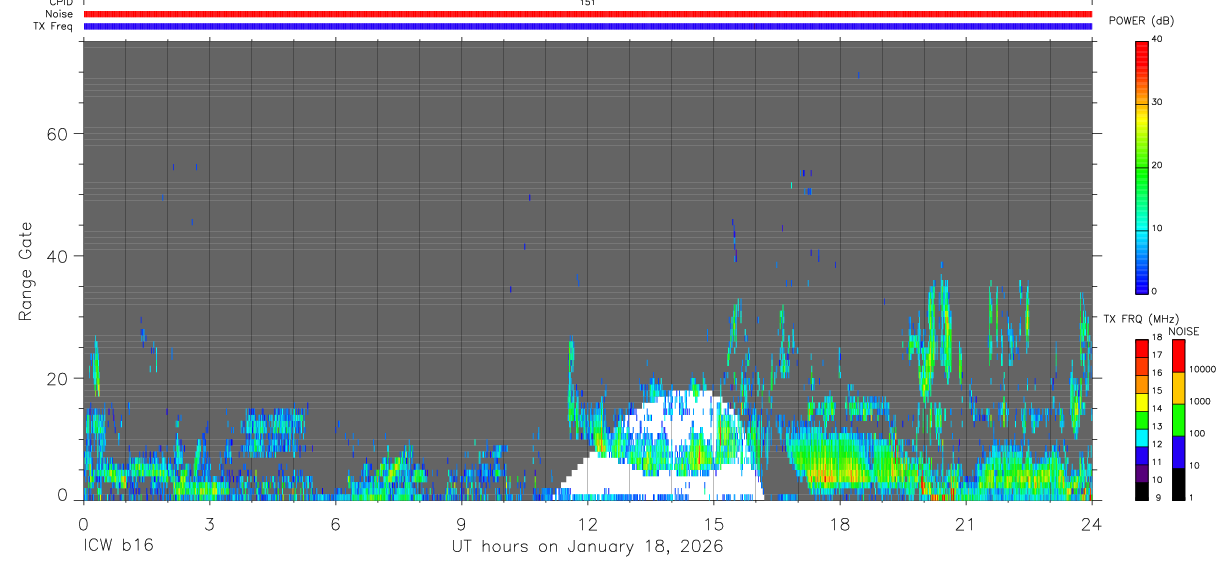Click range gate axis tick '20'
Screen dimensions: 1228x567
point(58,378)
